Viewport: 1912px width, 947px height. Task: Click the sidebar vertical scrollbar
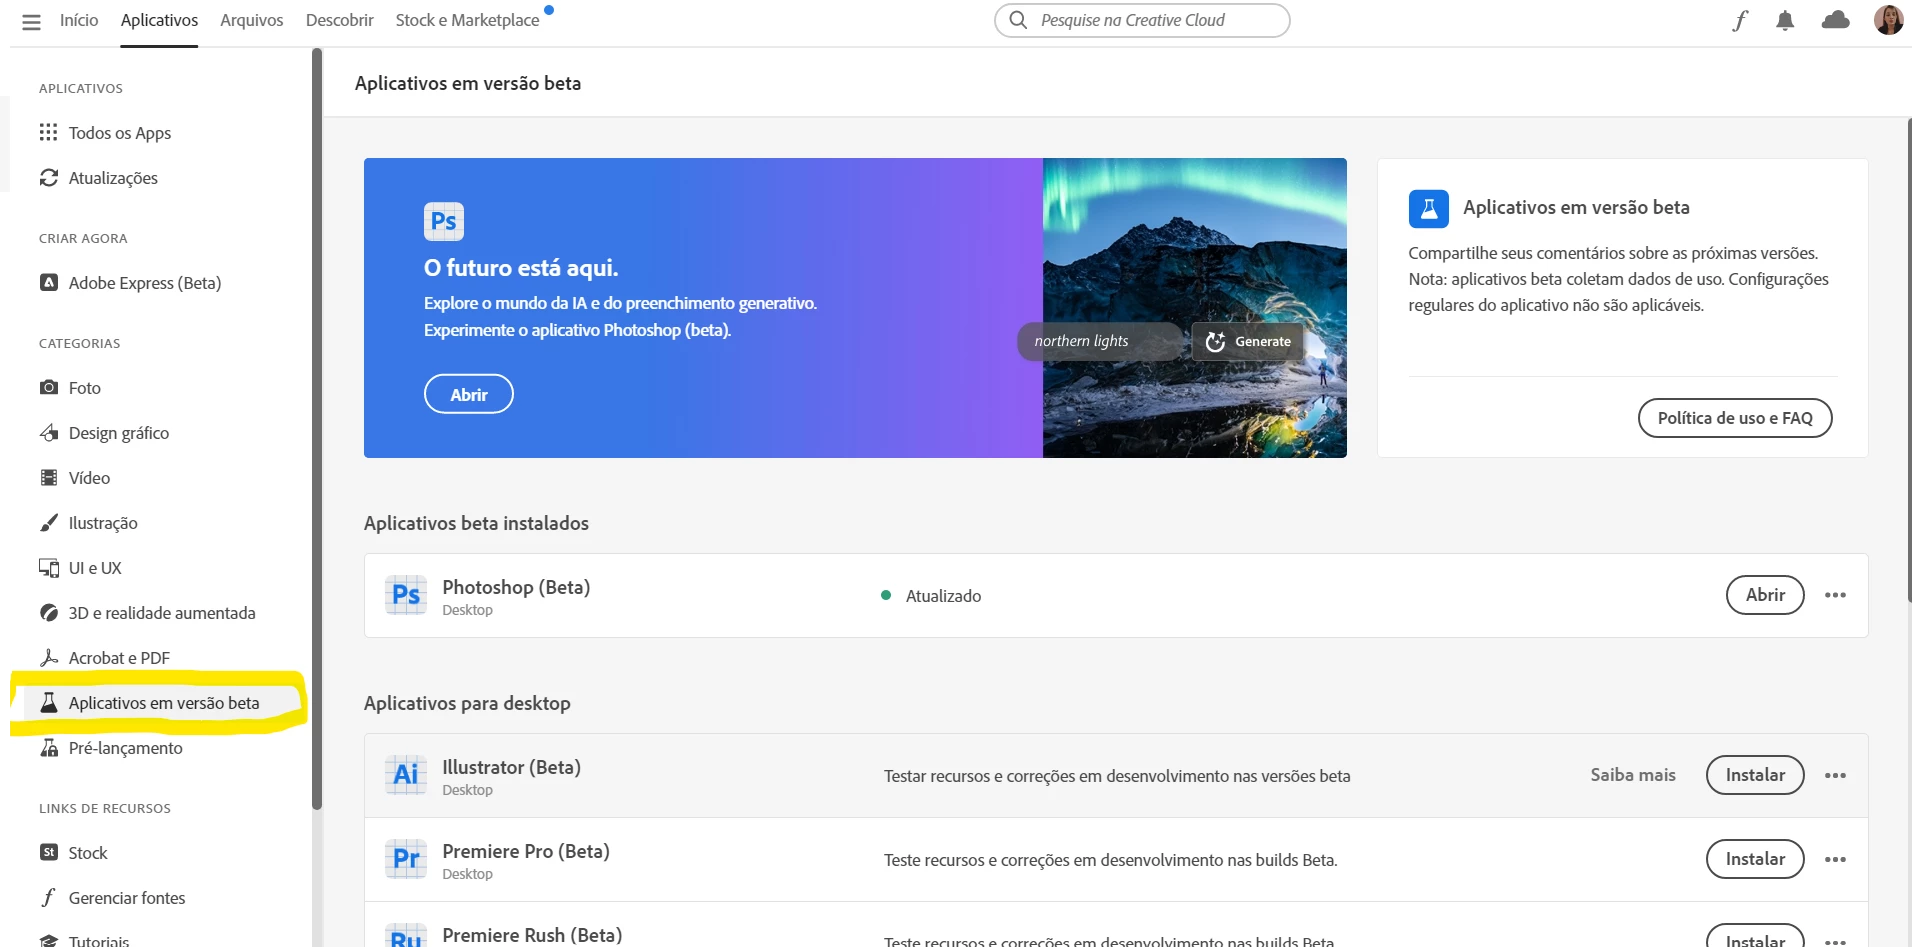click(317, 430)
